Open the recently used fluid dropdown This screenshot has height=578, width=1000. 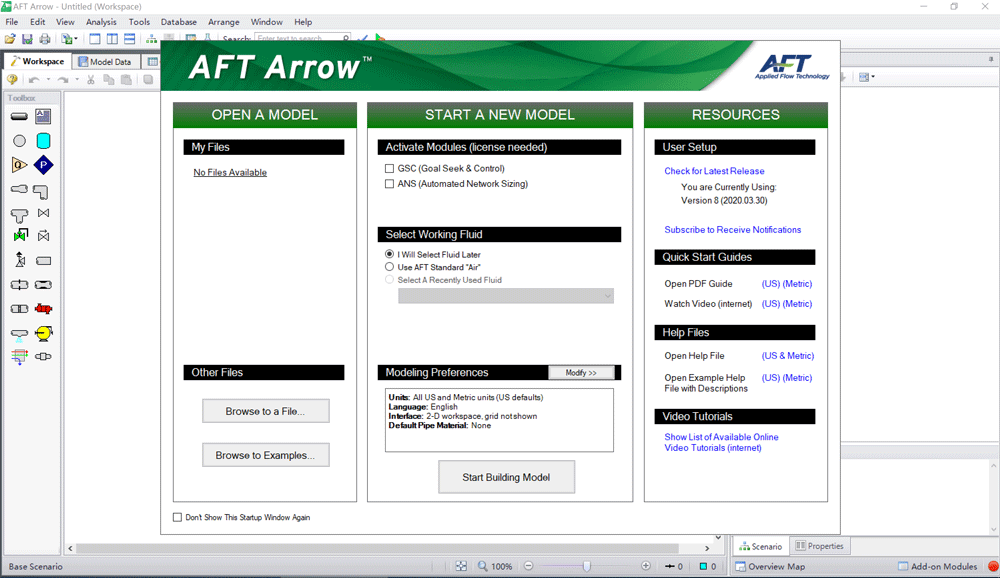click(x=506, y=296)
